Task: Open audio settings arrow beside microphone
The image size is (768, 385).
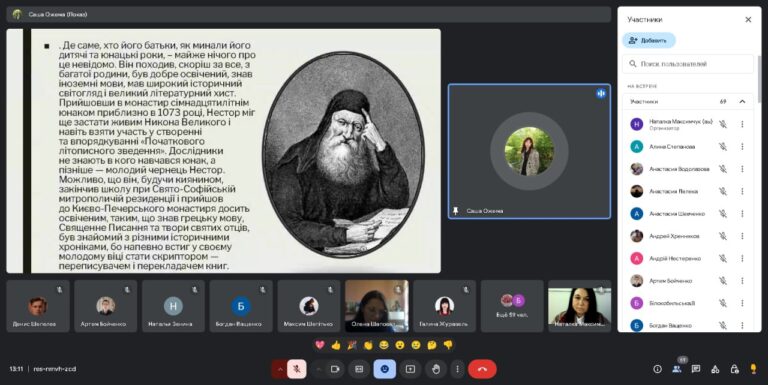Action: [280, 369]
